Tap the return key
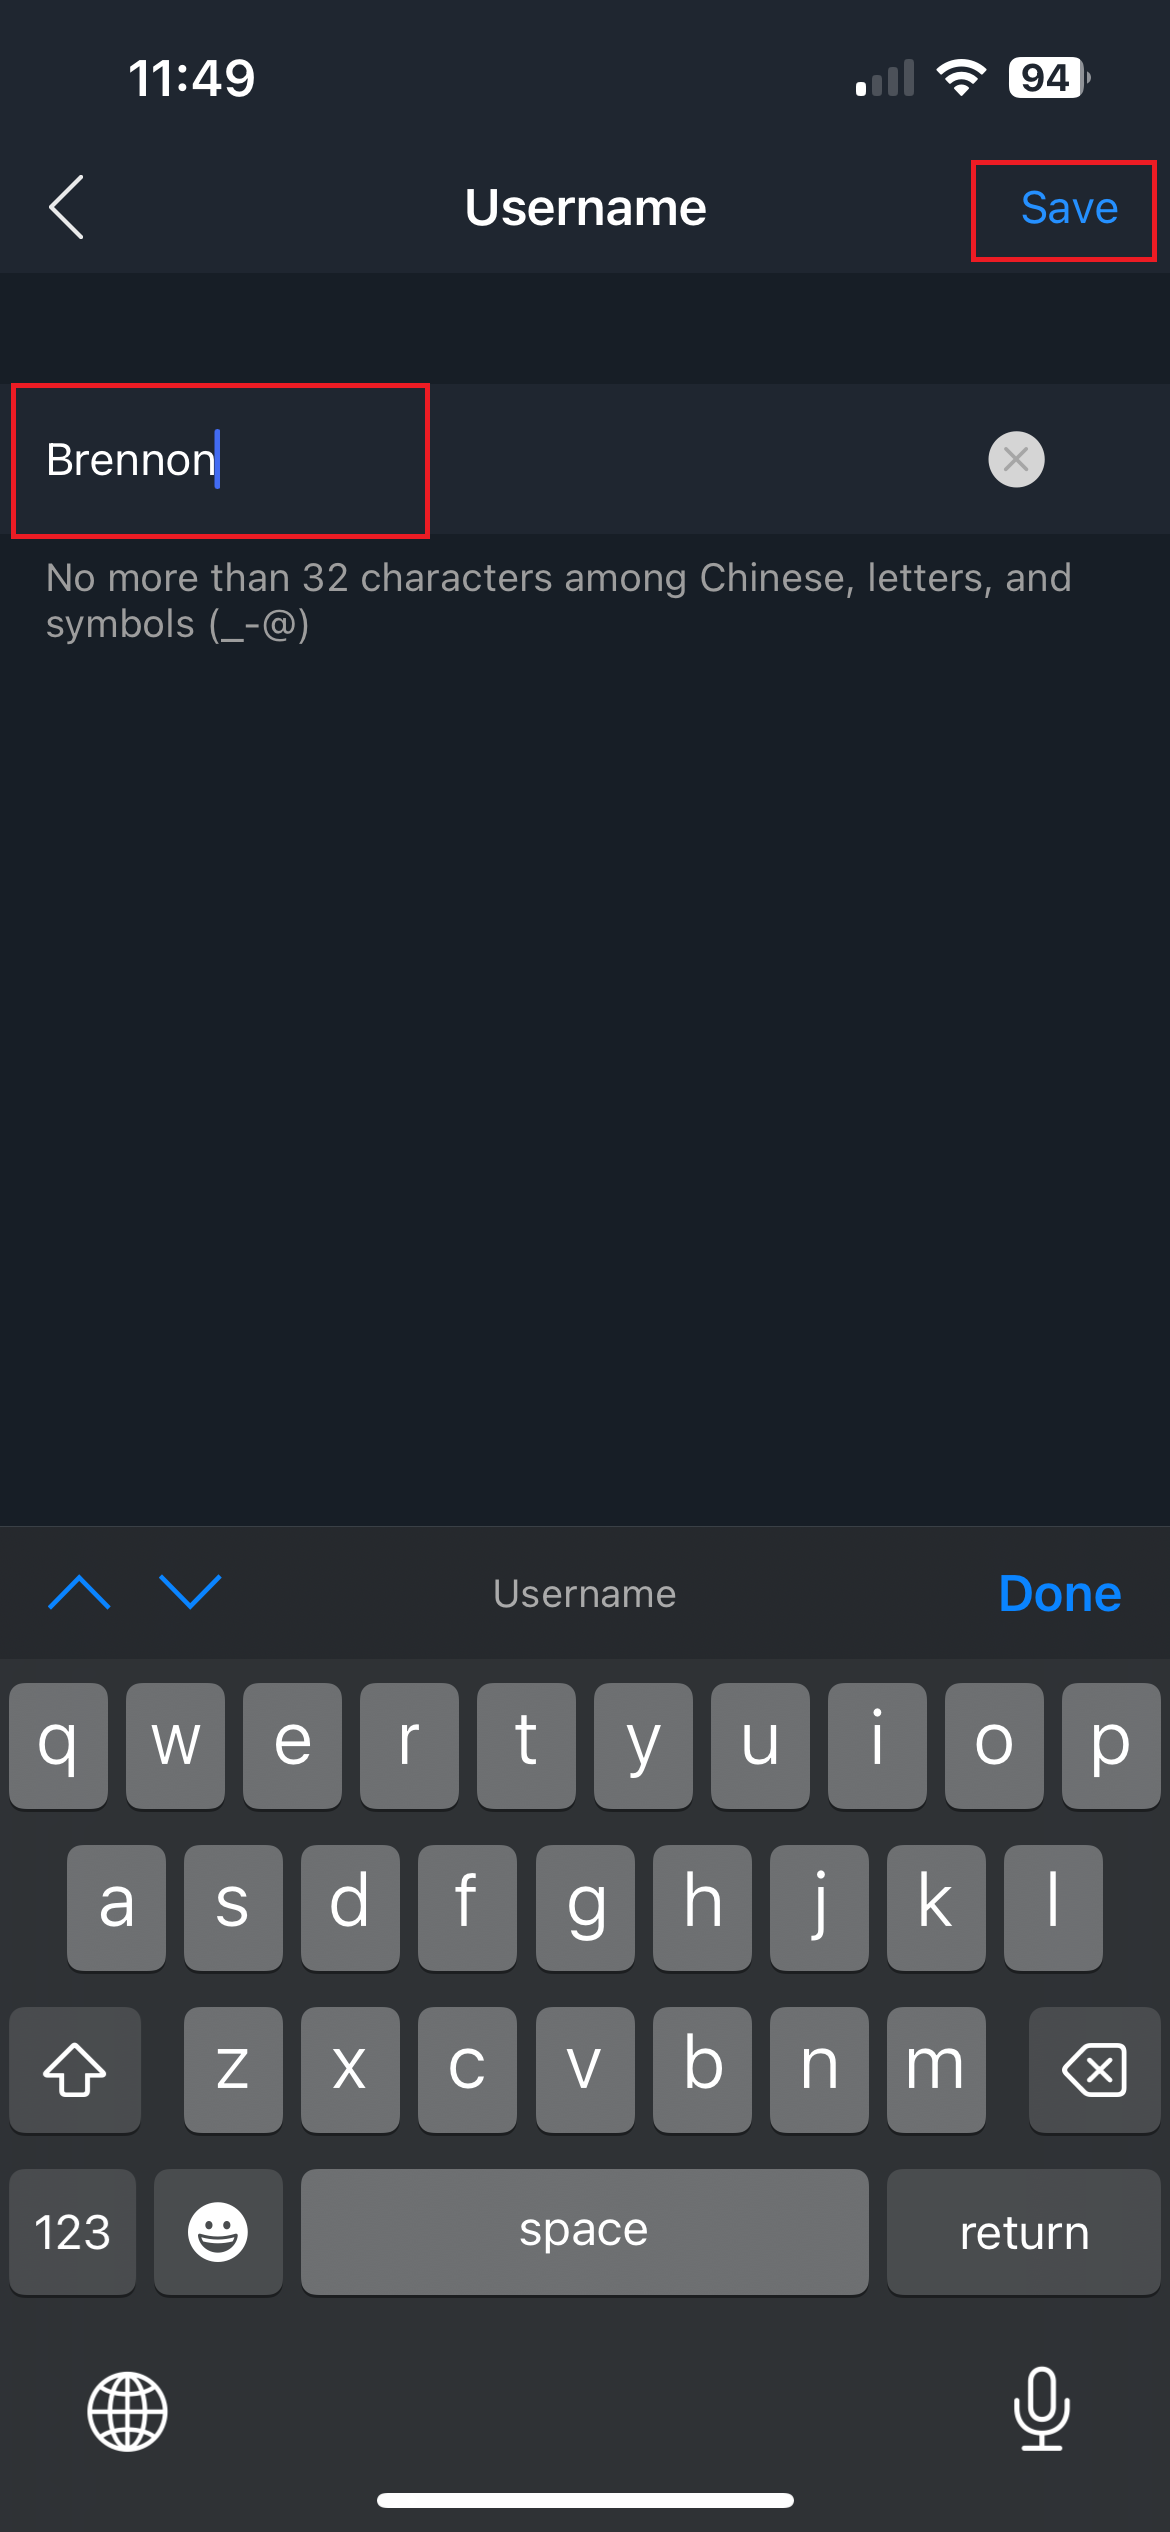The height and width of the screenshot is (2532, 1170). [x=1024, y=2231]
